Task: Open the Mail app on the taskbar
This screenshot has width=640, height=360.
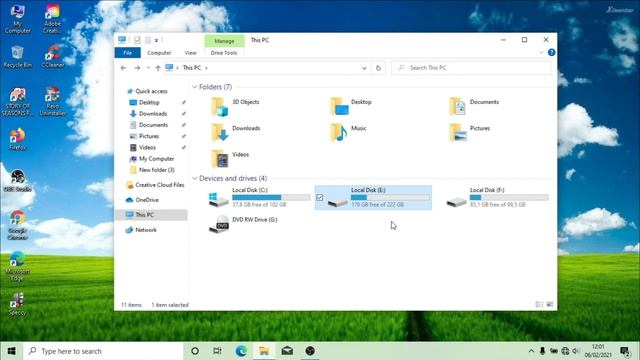Action: (x=287, y=351)
